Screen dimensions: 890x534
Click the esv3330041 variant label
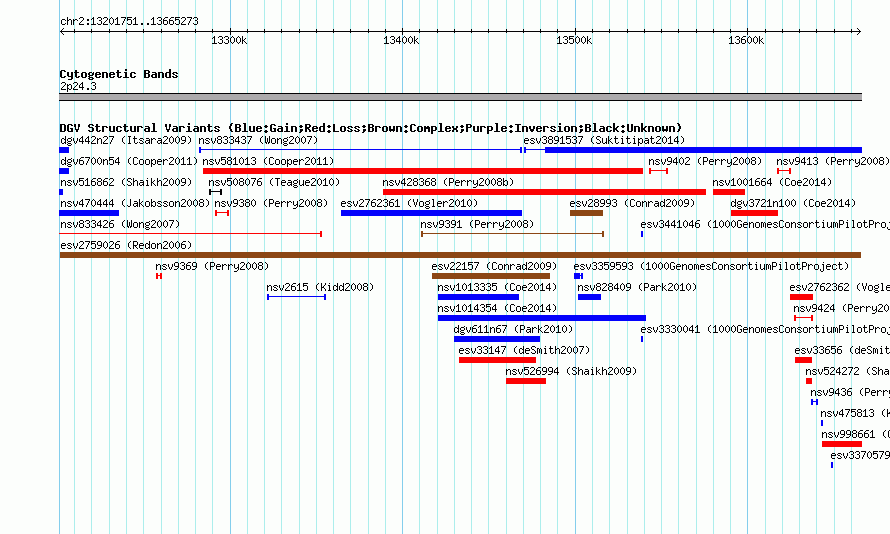[x=765, y=329]
